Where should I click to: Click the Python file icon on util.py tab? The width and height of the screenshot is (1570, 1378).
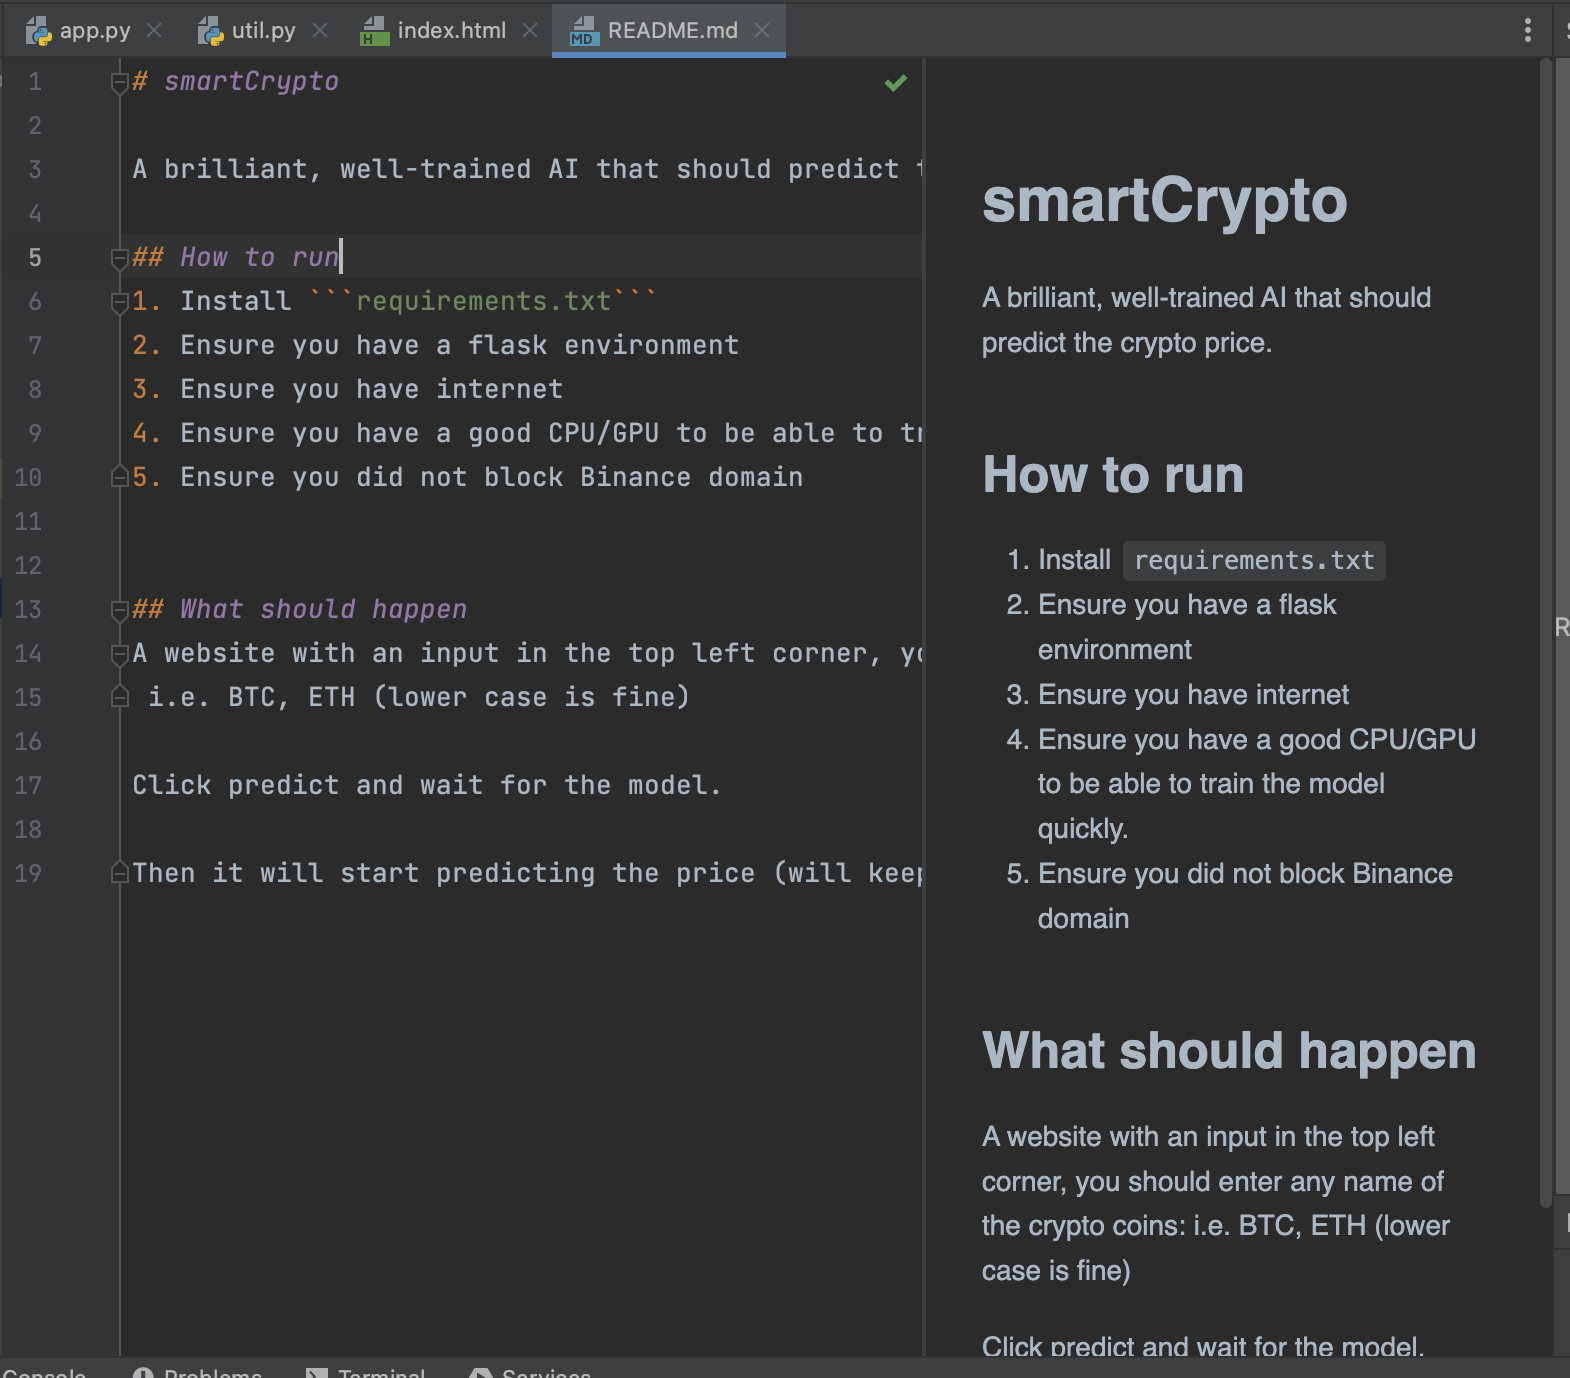point(210,31)
